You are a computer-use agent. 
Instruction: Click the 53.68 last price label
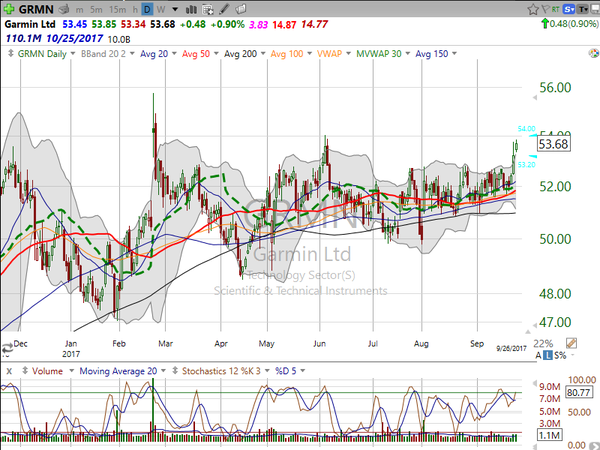click(x=554, y=144)
